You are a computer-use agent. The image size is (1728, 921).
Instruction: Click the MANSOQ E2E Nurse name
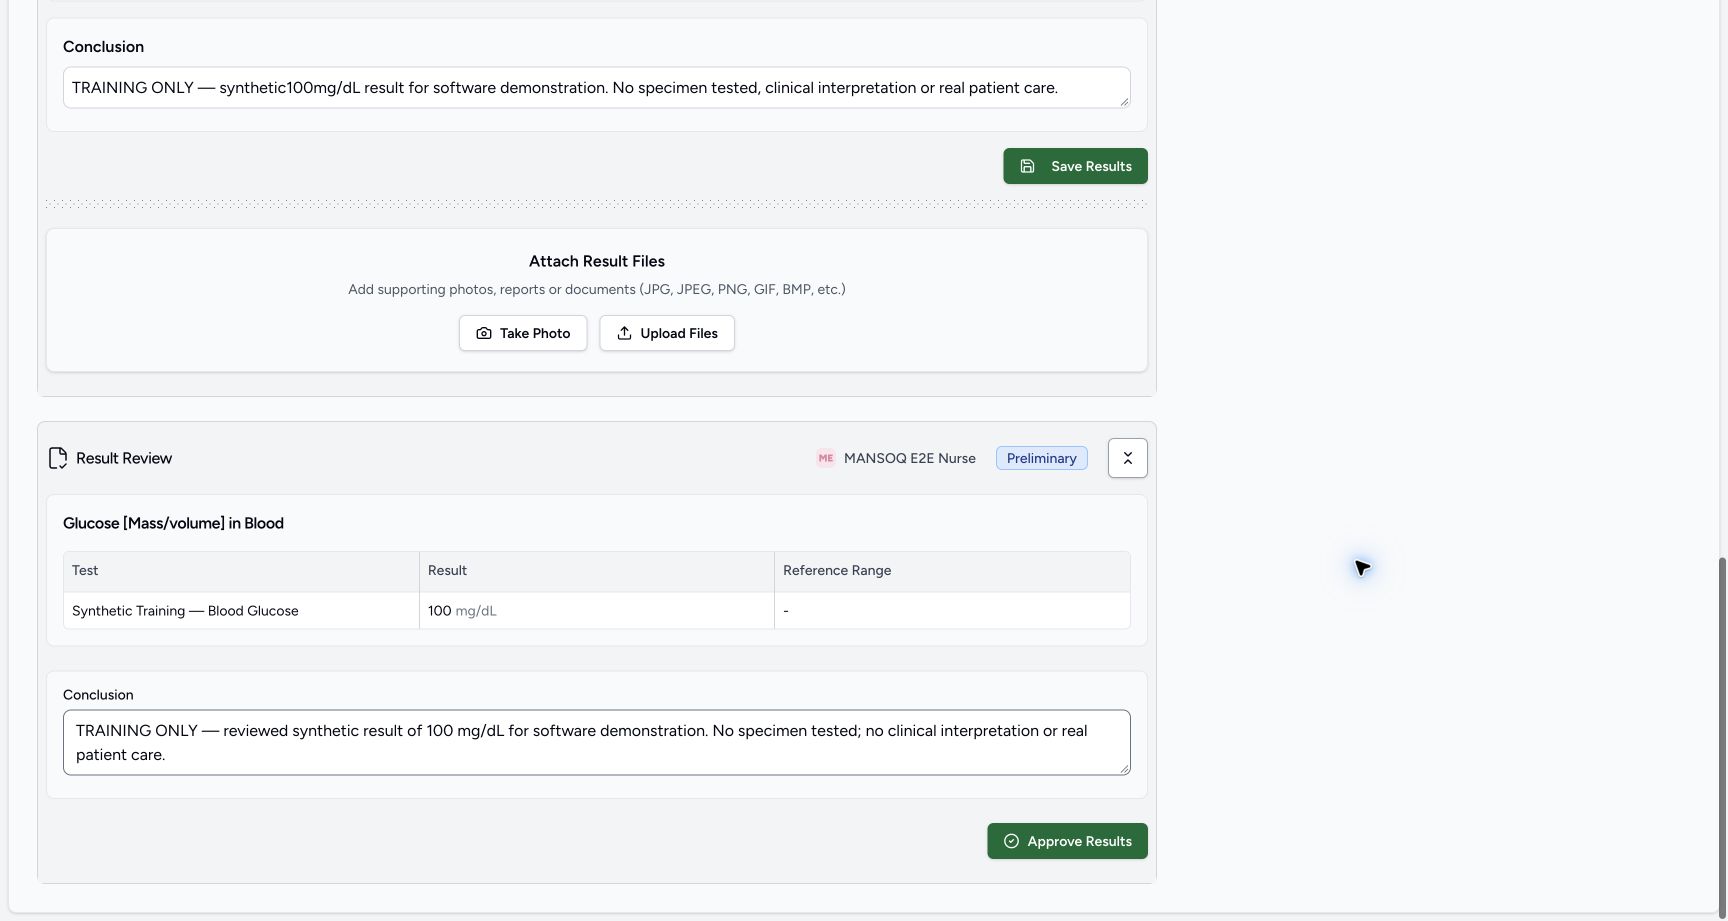point(910,458)
